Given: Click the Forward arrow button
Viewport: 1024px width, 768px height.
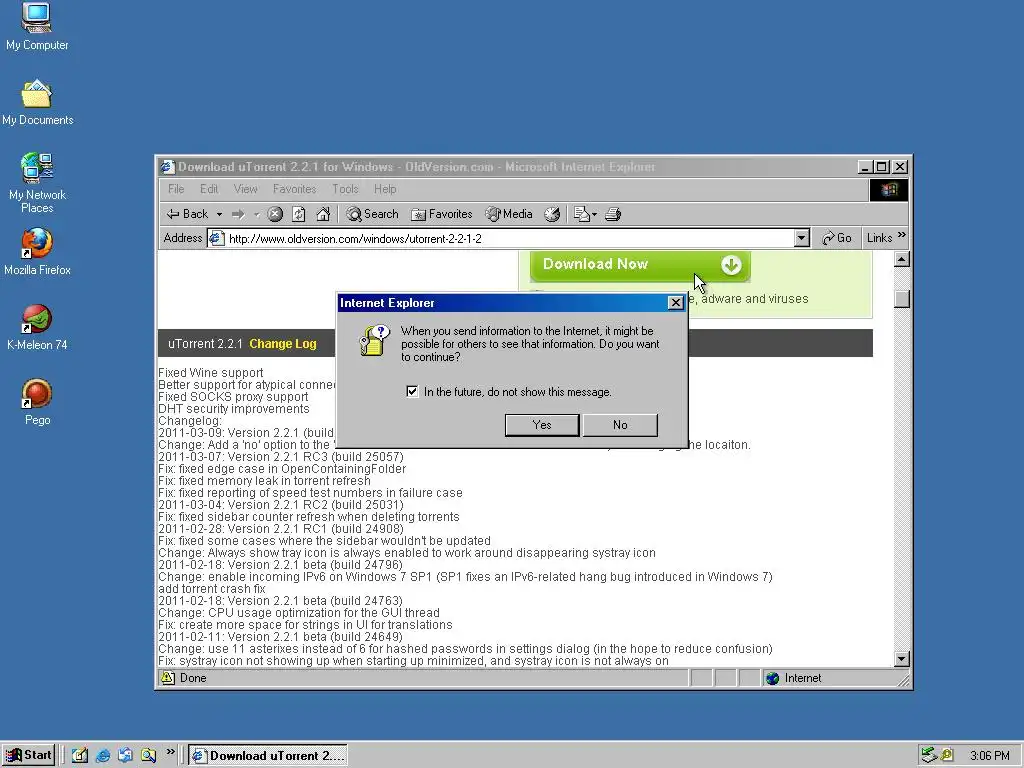Looking at the screenshot, I should coord(238,214).
